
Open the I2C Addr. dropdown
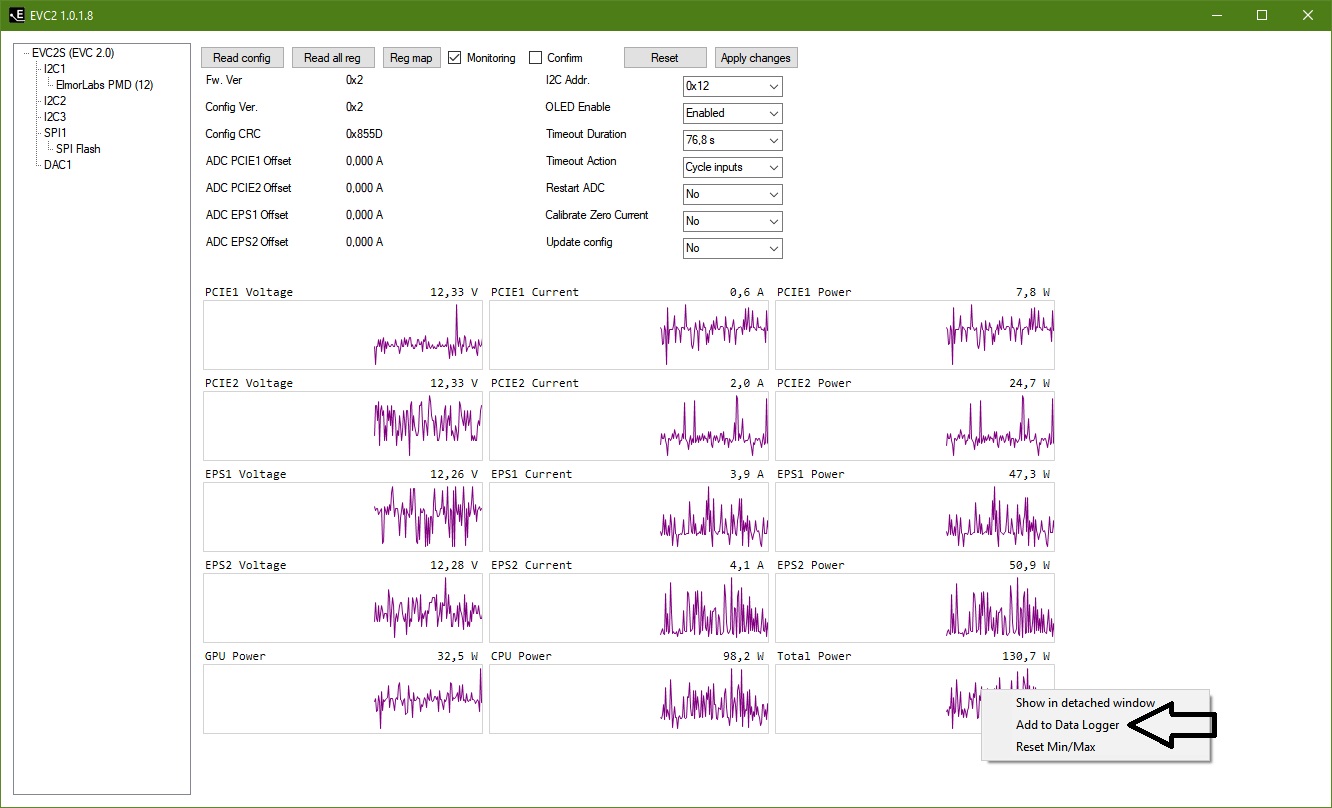pyautogui.click(x=732, y=87)
